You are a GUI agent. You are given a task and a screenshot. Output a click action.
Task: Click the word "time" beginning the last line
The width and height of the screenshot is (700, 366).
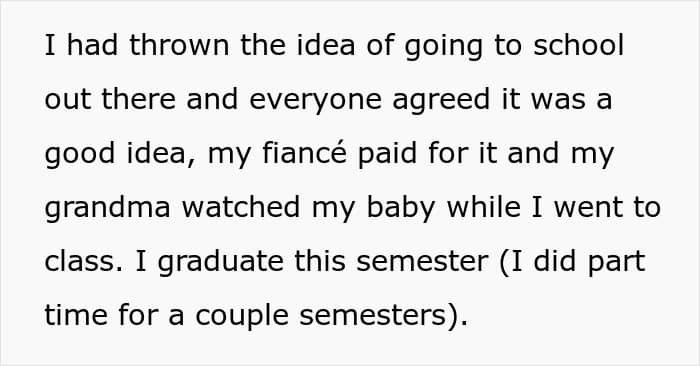[76, 315]
